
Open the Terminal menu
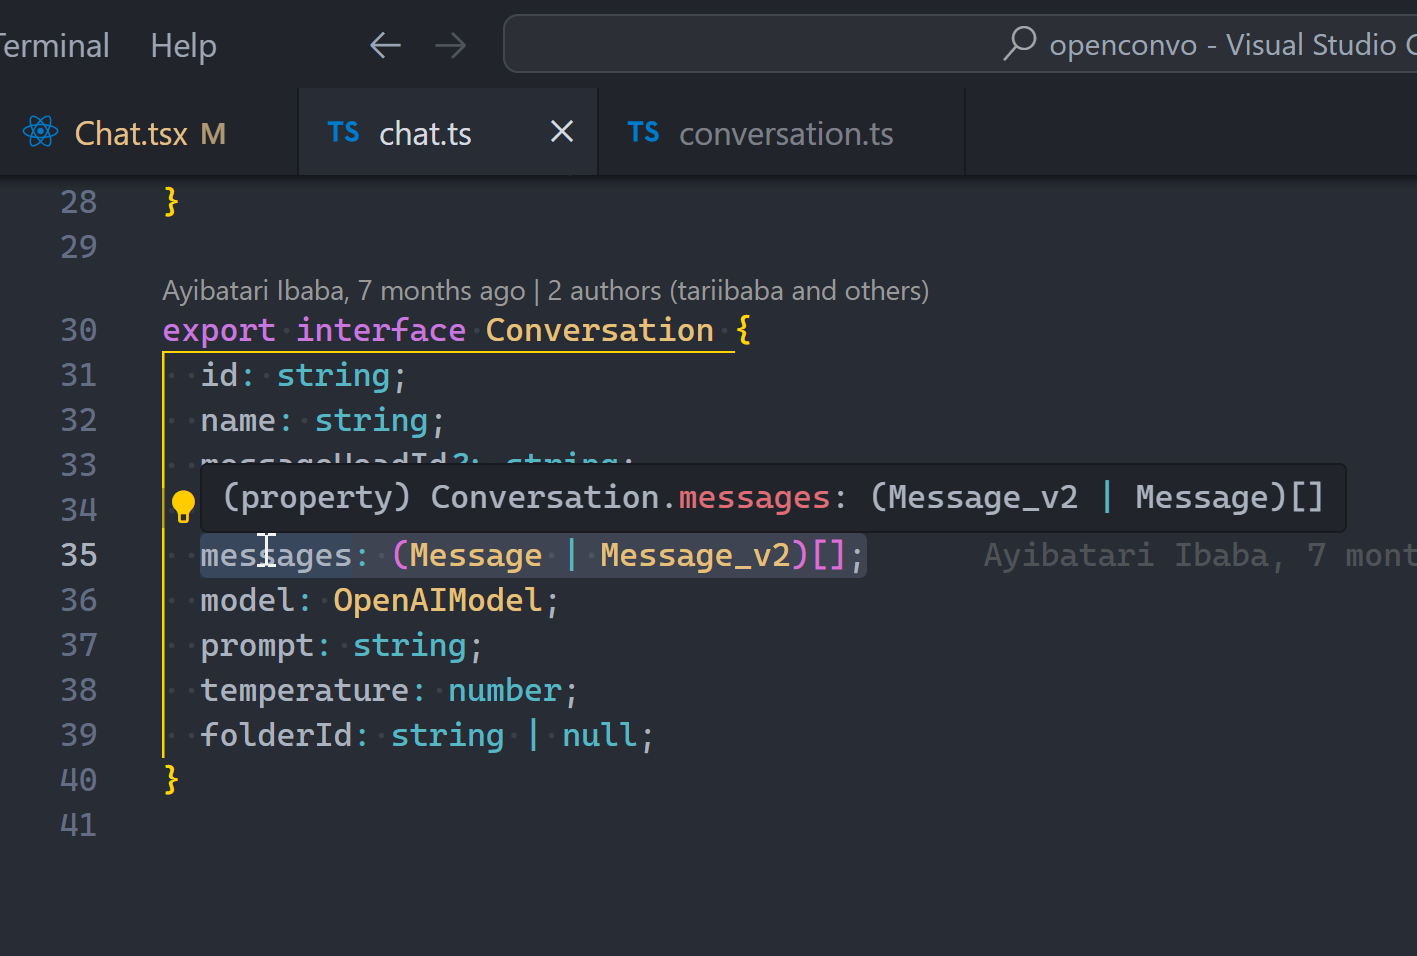[54, 45]
